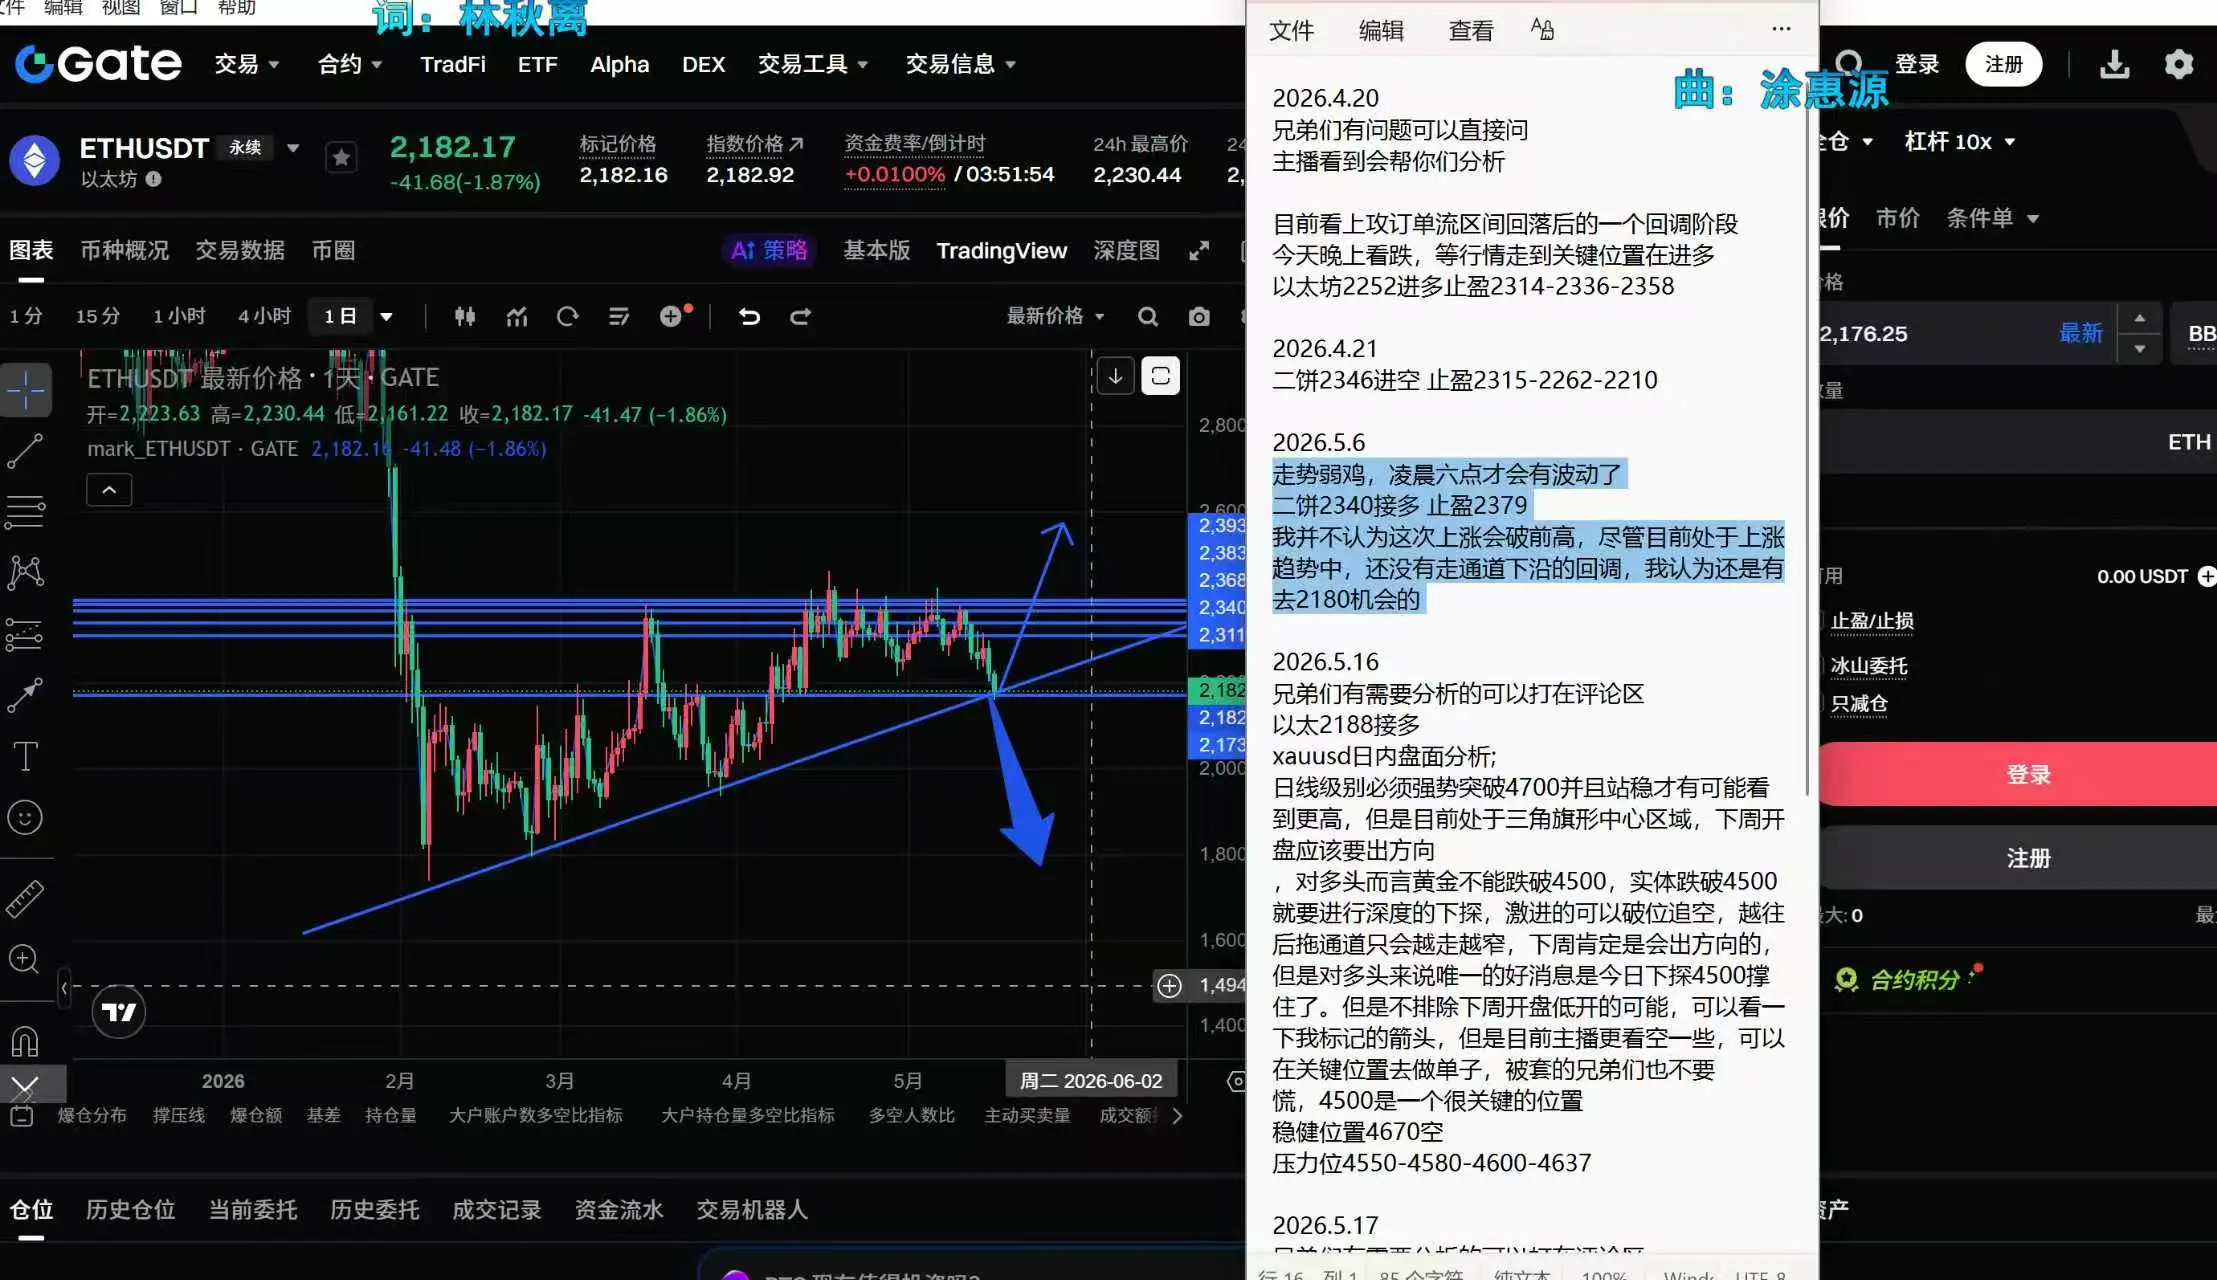Click the chart replay icon
This screenshot has height=1280, width=2217.
pos(568,317)
